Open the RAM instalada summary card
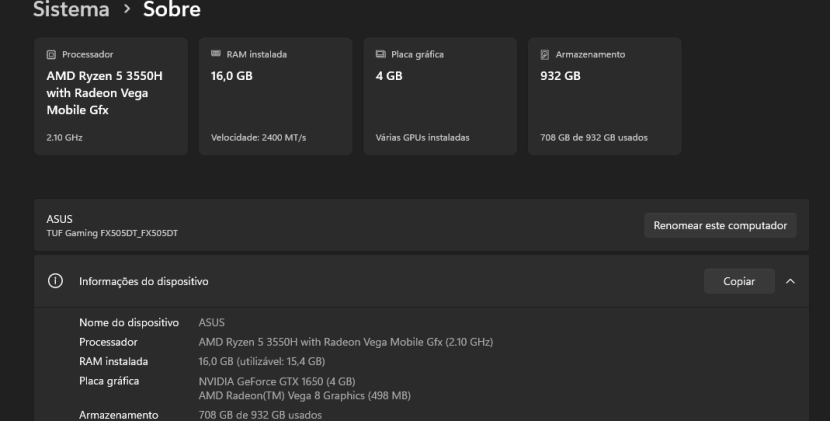 [x=276, y=96]
